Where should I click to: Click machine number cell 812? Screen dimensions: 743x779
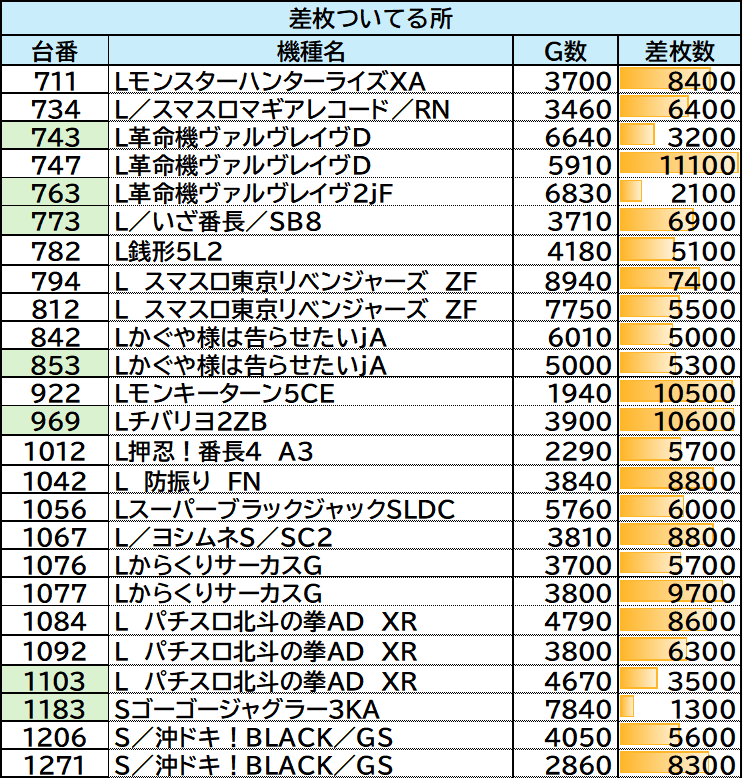tap(55, 308)
